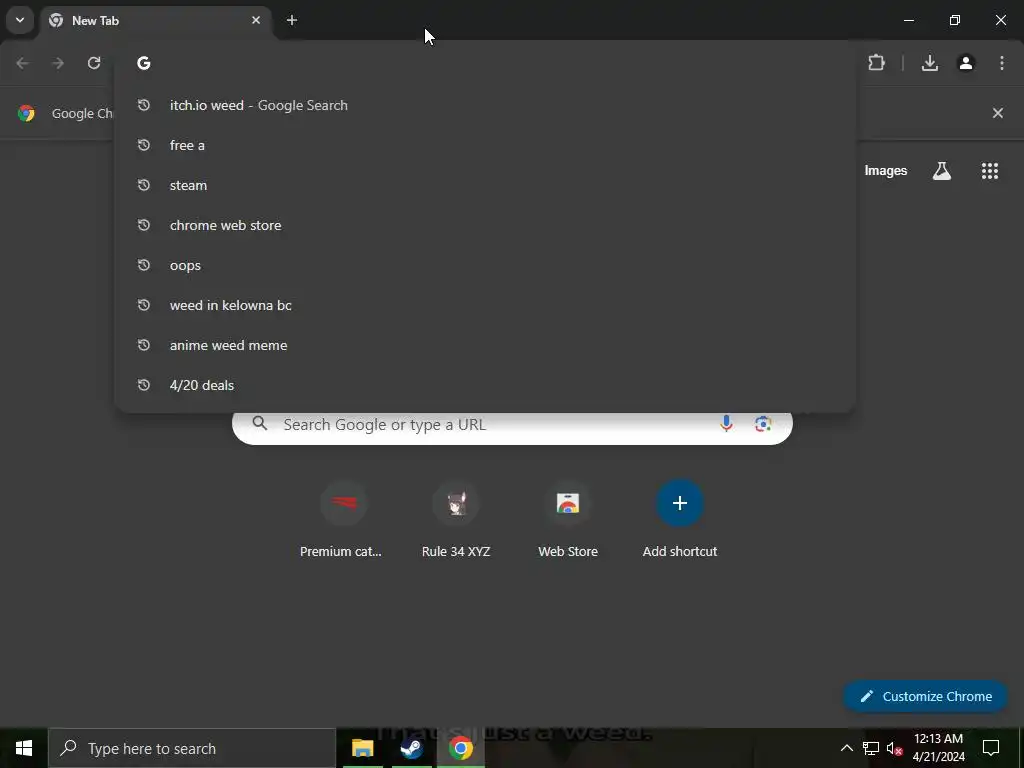
Task: Close the New Tab tab
Action: [x=256, y=20]
